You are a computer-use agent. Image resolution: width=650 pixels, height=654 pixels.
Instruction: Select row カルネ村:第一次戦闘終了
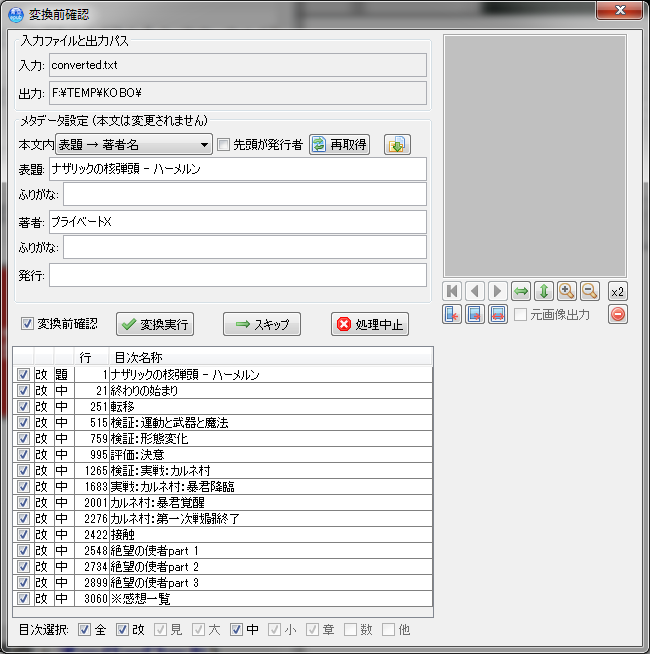[223, 518]
